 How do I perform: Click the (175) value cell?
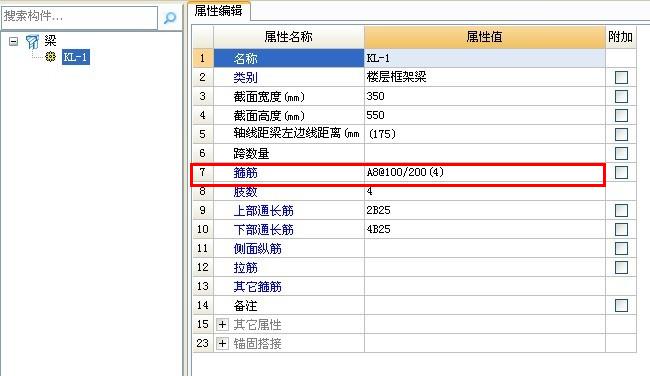(485, 134)
